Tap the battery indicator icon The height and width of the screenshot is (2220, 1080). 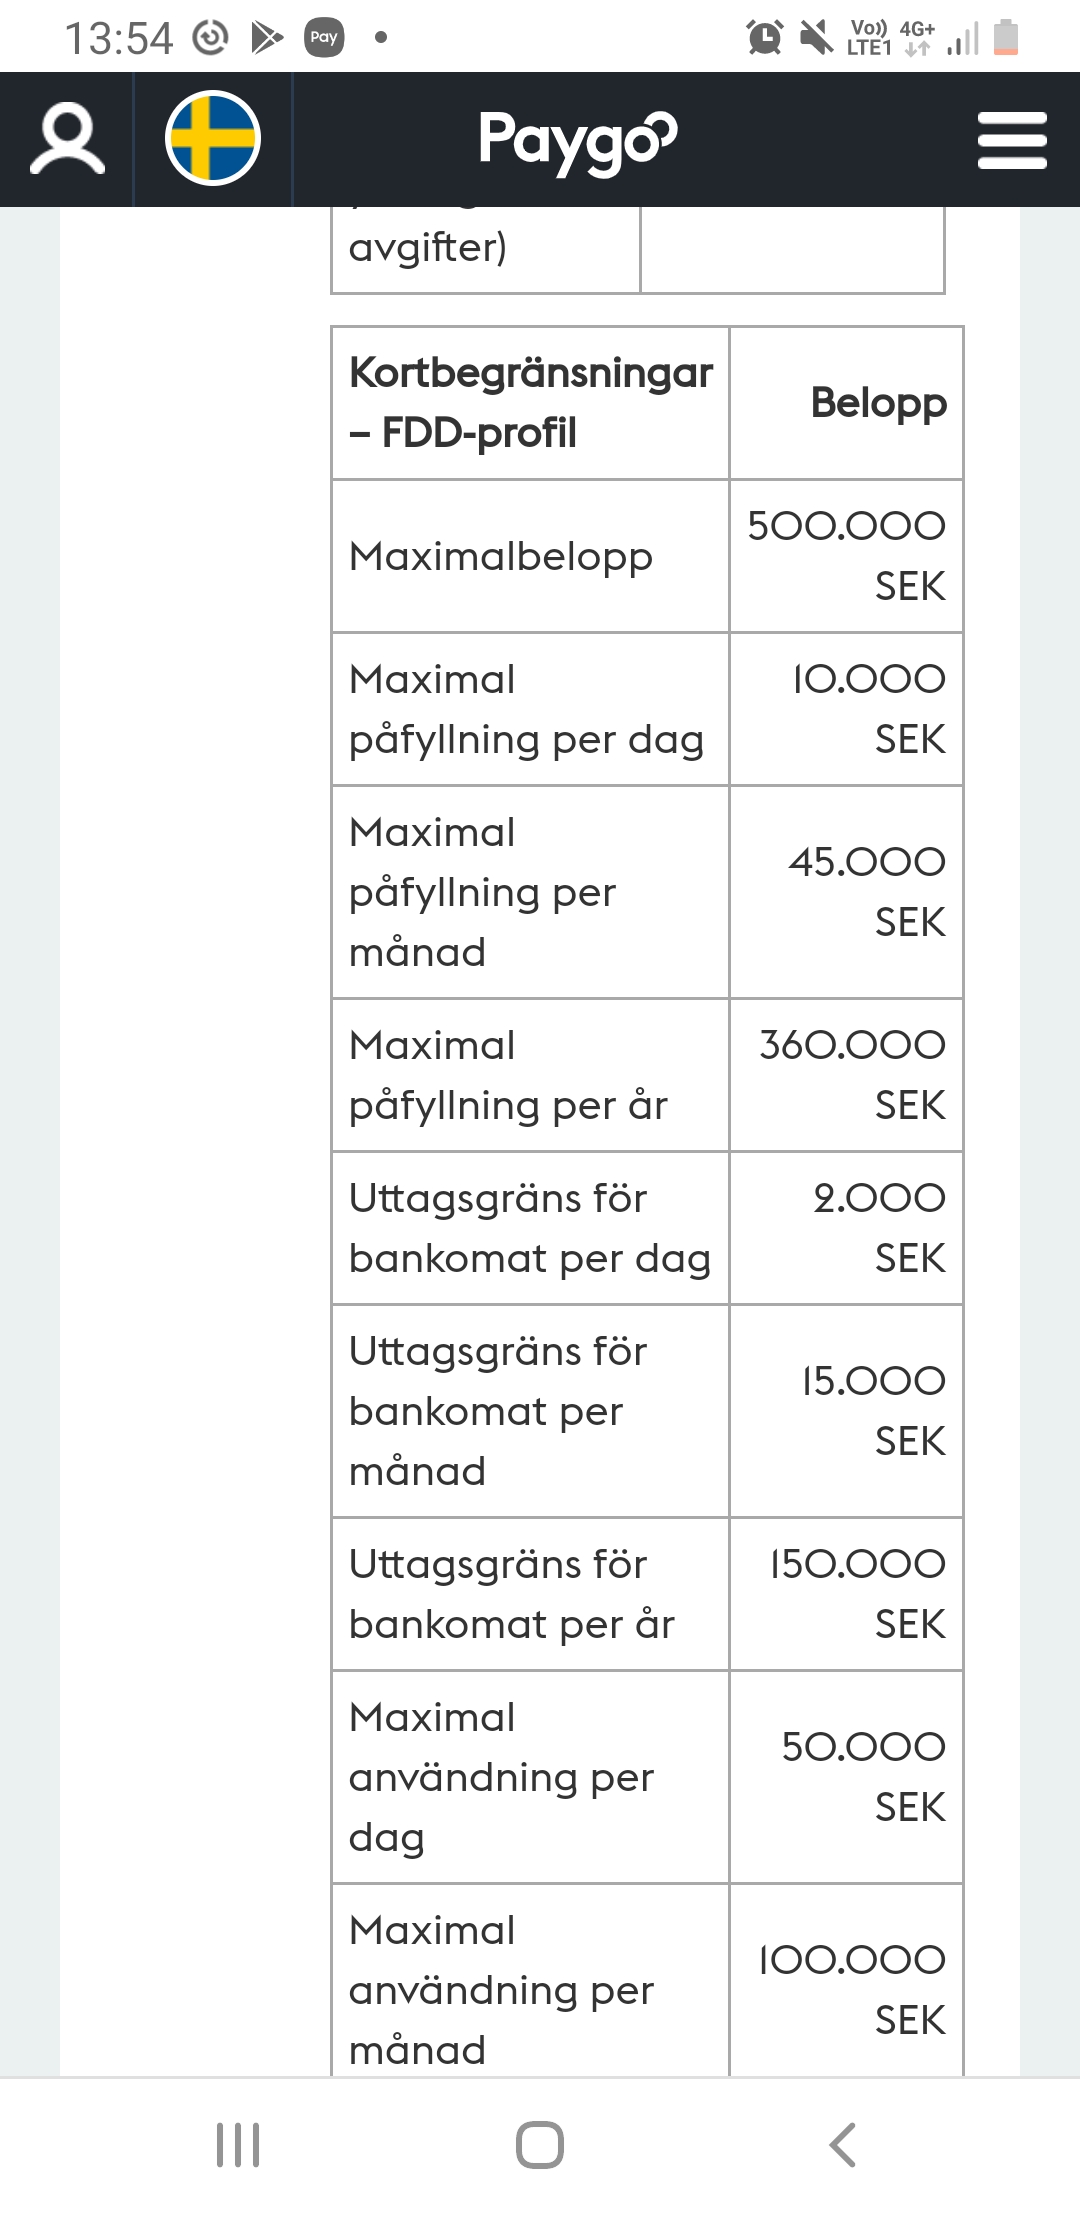(x=1006, y=38)
